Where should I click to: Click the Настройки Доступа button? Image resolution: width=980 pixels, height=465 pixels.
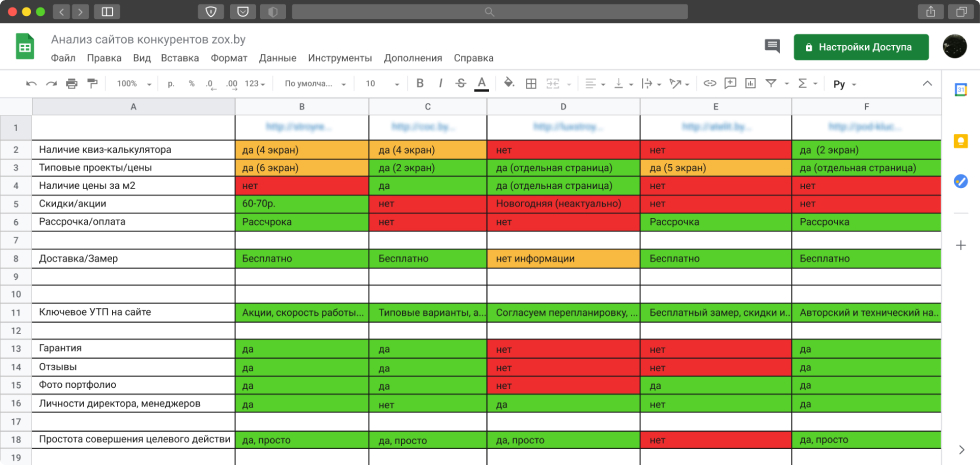tap(861, 47)
